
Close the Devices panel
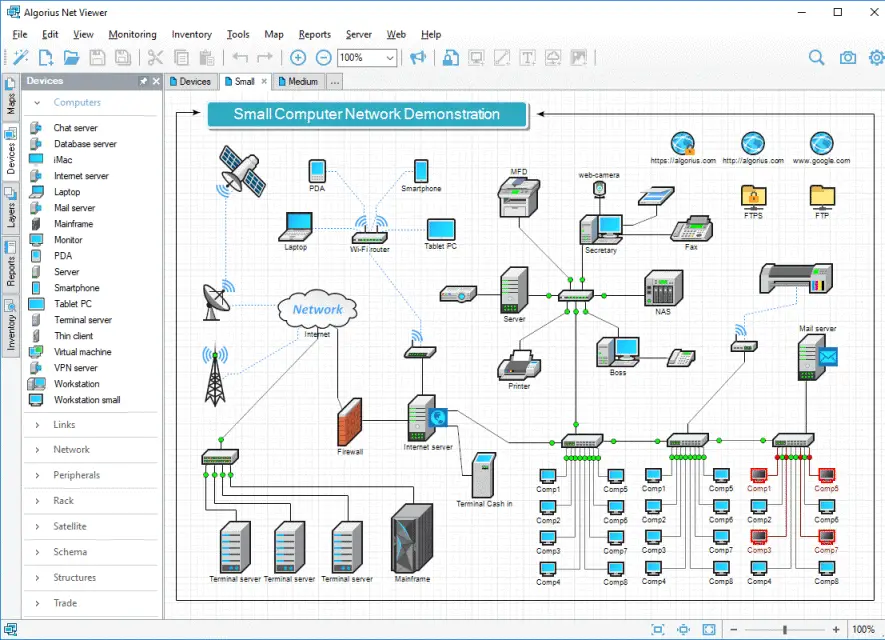click(x=156, y=81)
